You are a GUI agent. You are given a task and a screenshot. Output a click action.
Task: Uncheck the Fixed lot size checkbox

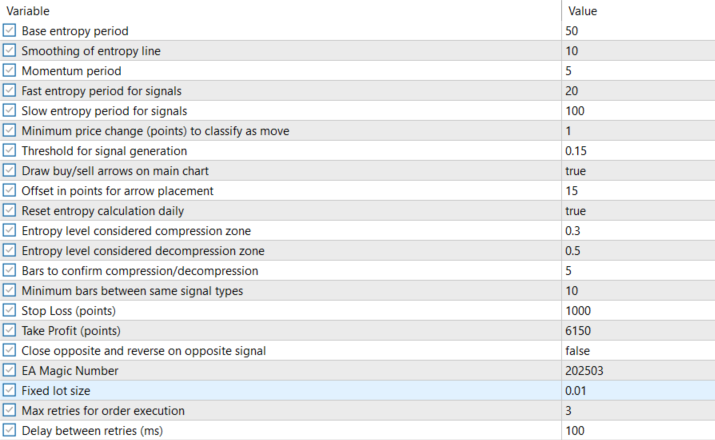(10, 391)
